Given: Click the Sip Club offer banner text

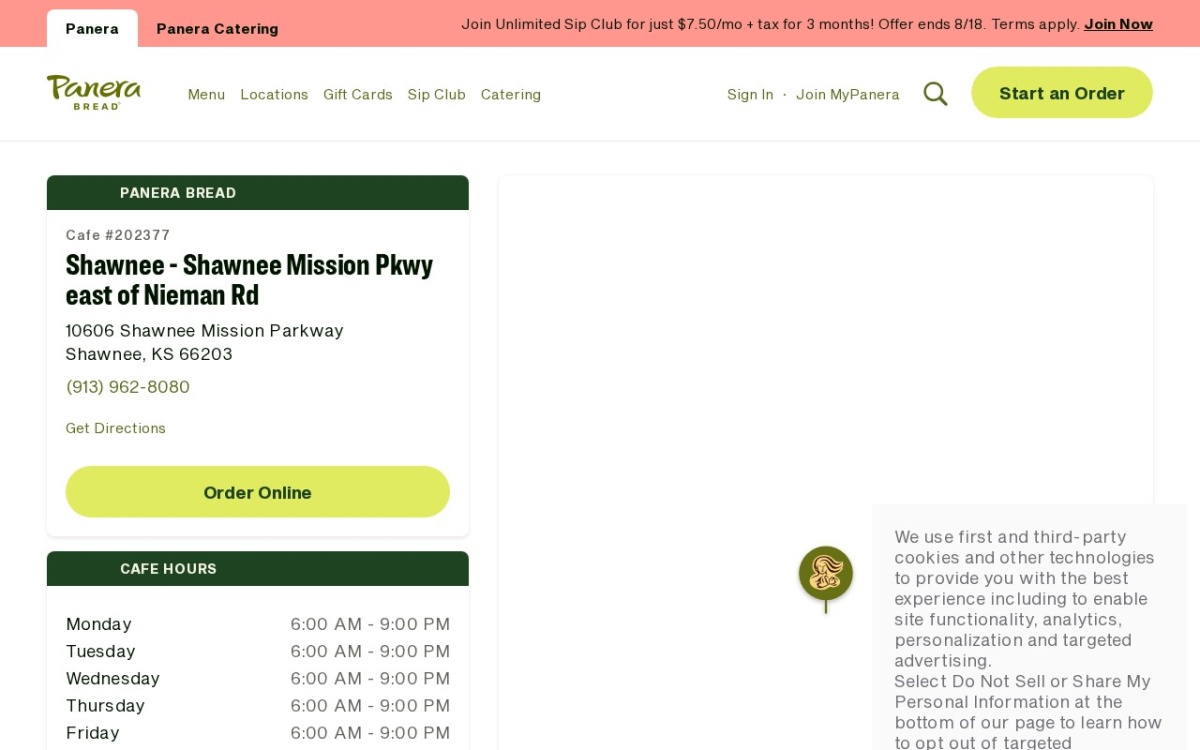Looking at the screenshot, I should [x=770, y=24].
